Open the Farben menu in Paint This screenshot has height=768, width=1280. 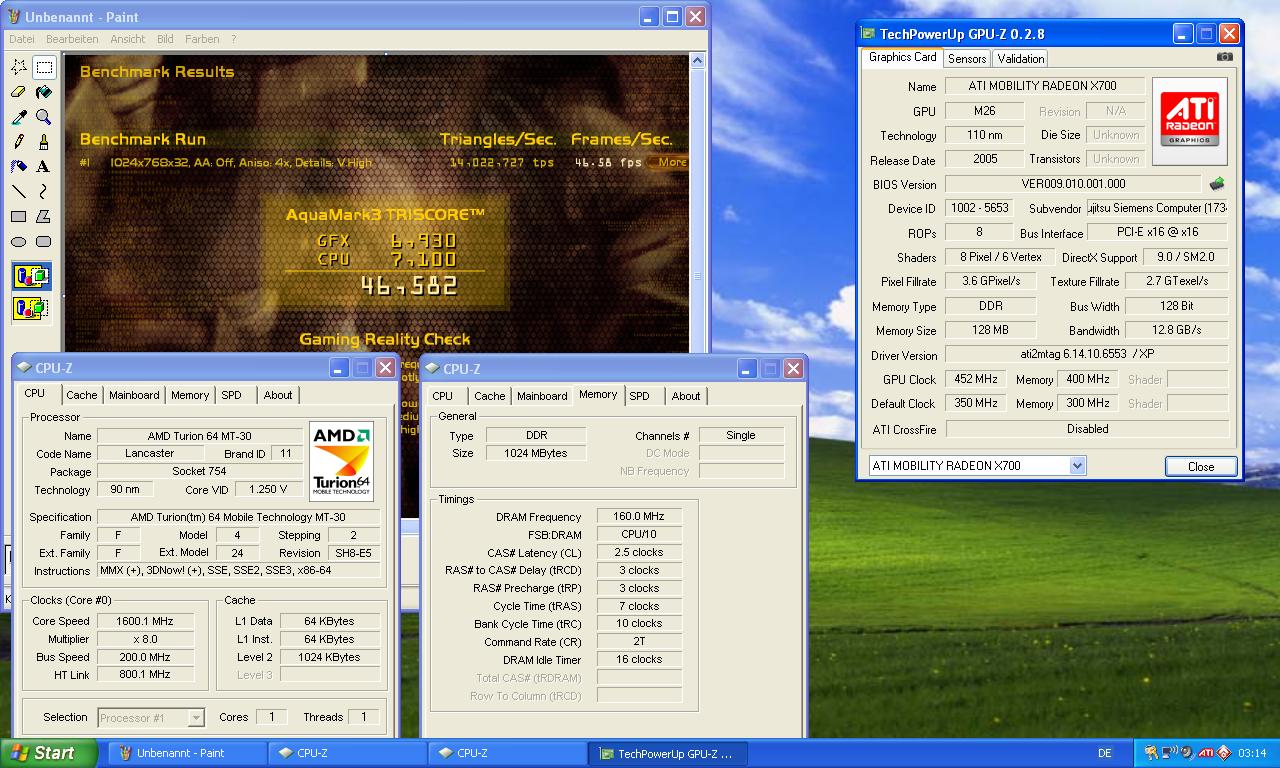202,39
